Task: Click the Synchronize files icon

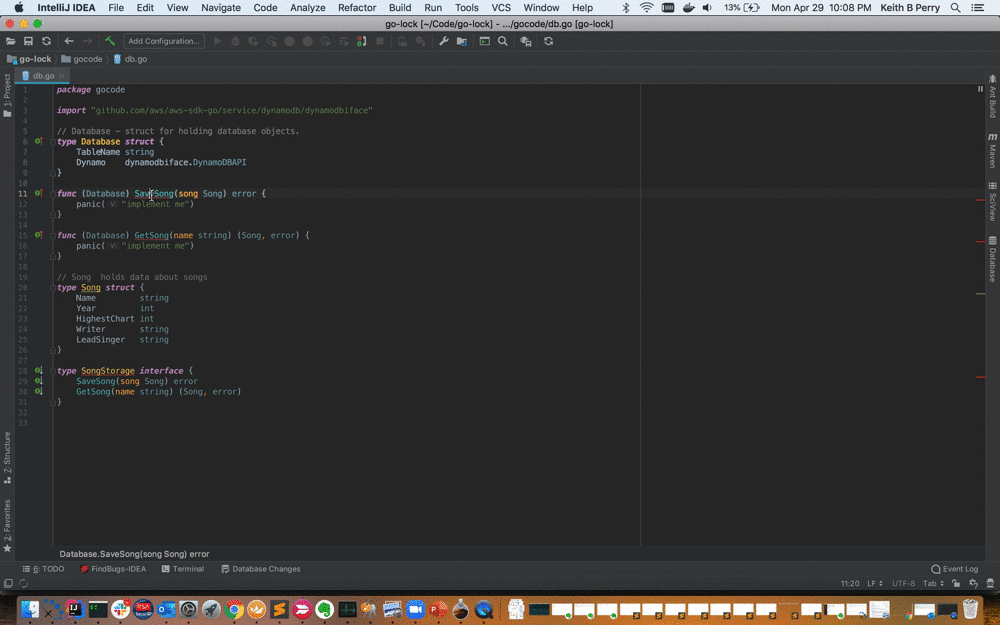Action: pos(46,41)
